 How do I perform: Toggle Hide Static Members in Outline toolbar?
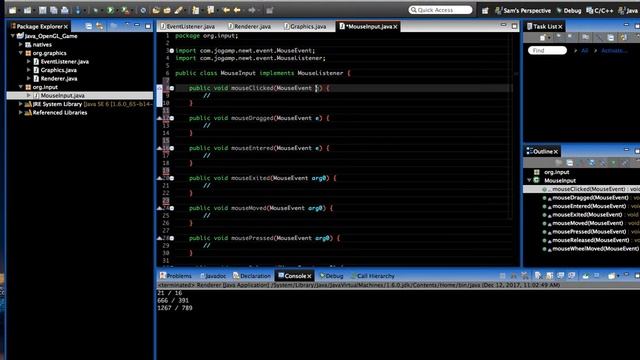(603, 163)
